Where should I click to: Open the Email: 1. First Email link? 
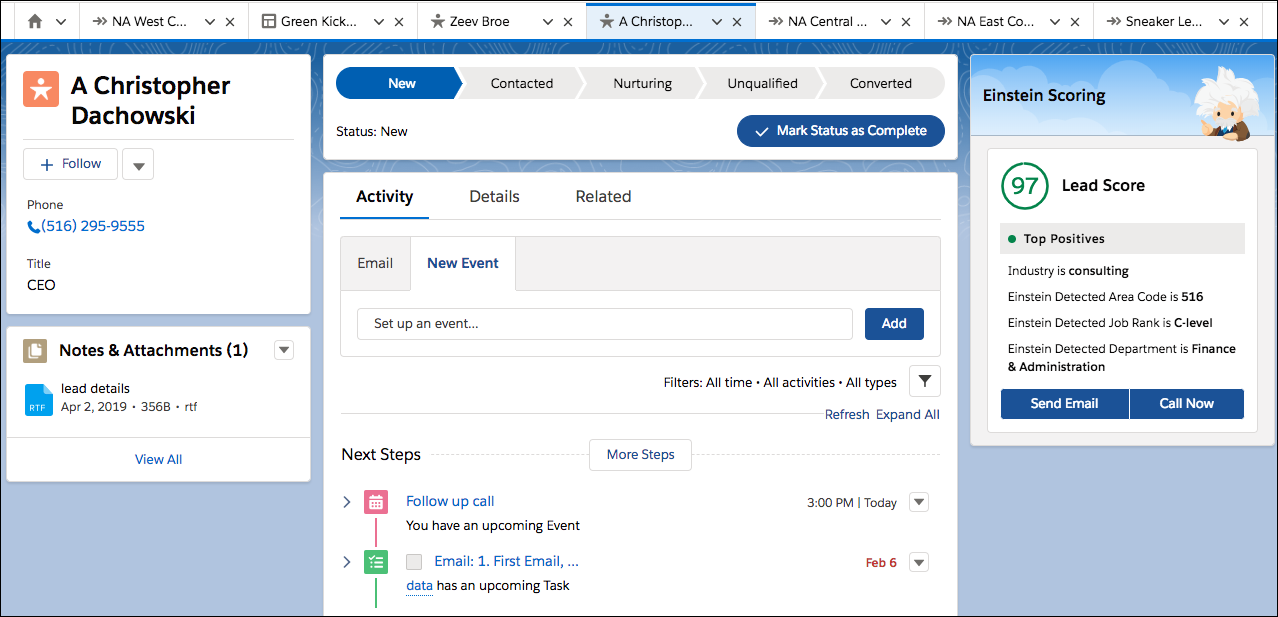coord(506,562)
